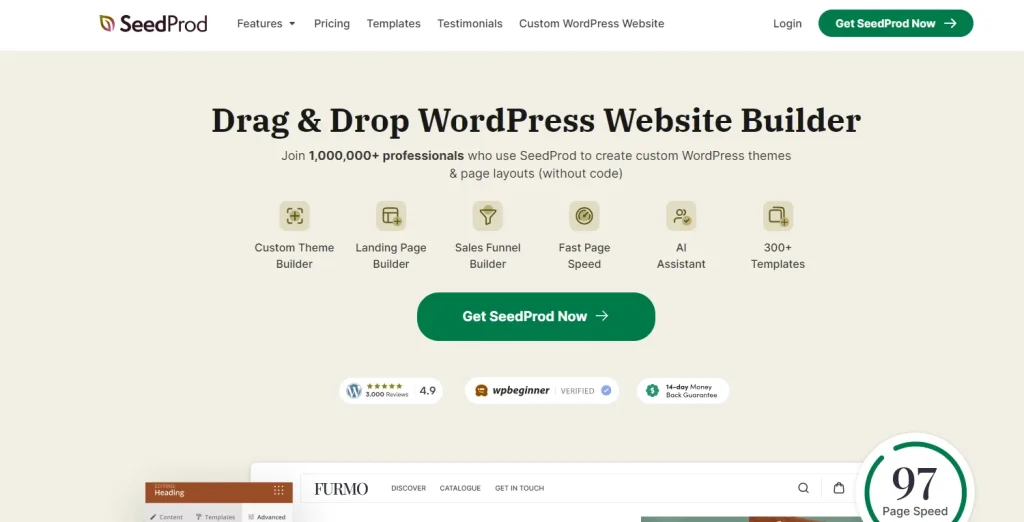The height and width of the screenshot is (522, 1024).
Task: Click the large green Get SeedProd Now button
Action: pyautogui.click(x=536, y=316)
